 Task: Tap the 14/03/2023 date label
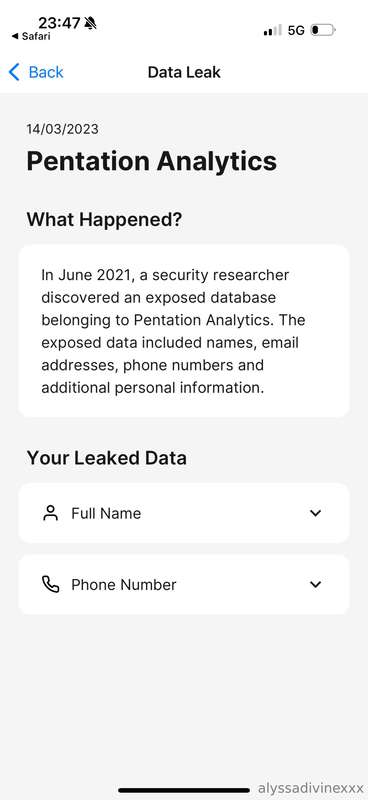(x=62, y=129)
